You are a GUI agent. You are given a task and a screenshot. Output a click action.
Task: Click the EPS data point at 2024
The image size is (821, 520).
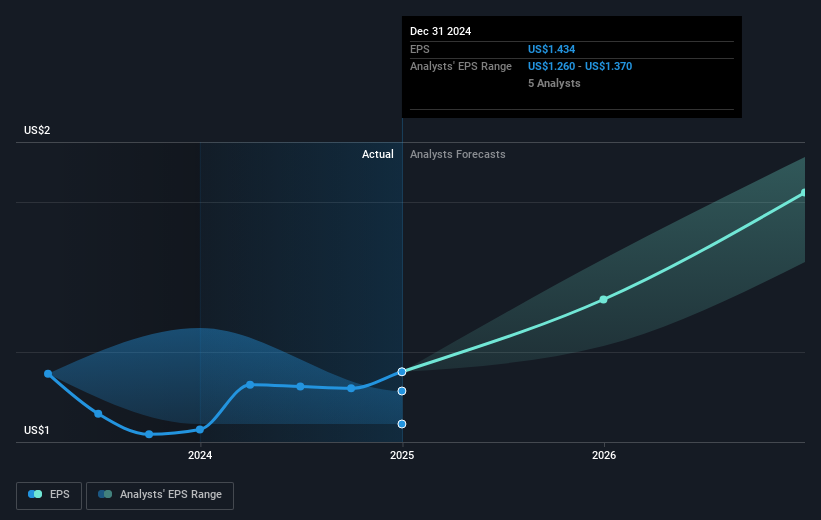coord(200,429)
